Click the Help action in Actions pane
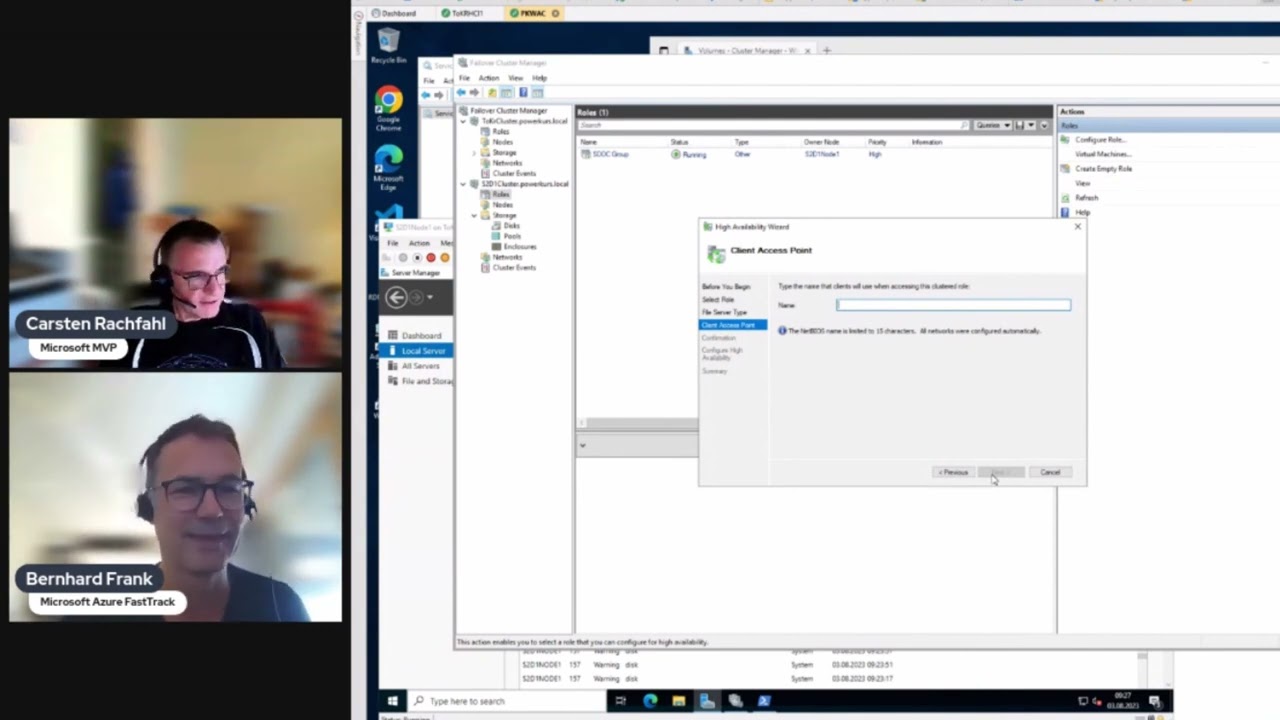Image resolution: width=1280 pixels, height=720 pixels. point(1082,212)
